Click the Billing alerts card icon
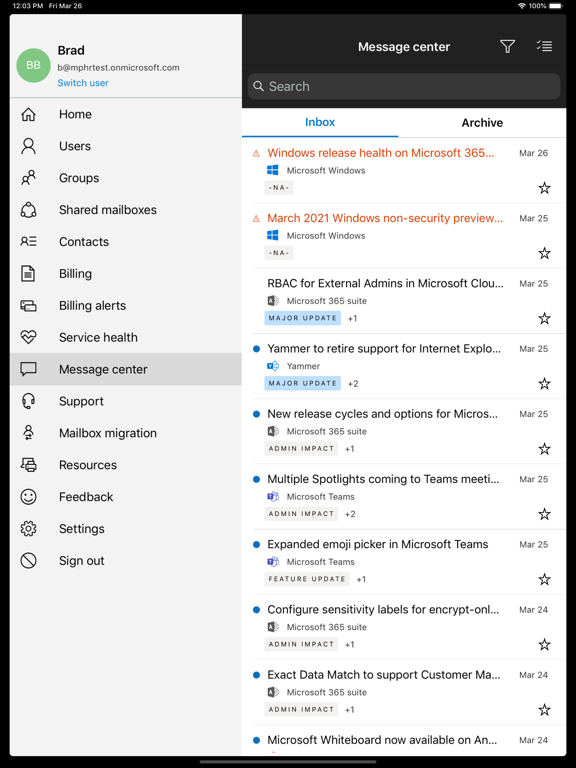The width and height of the screenshot is (576, 768). [x=28, y=306]
